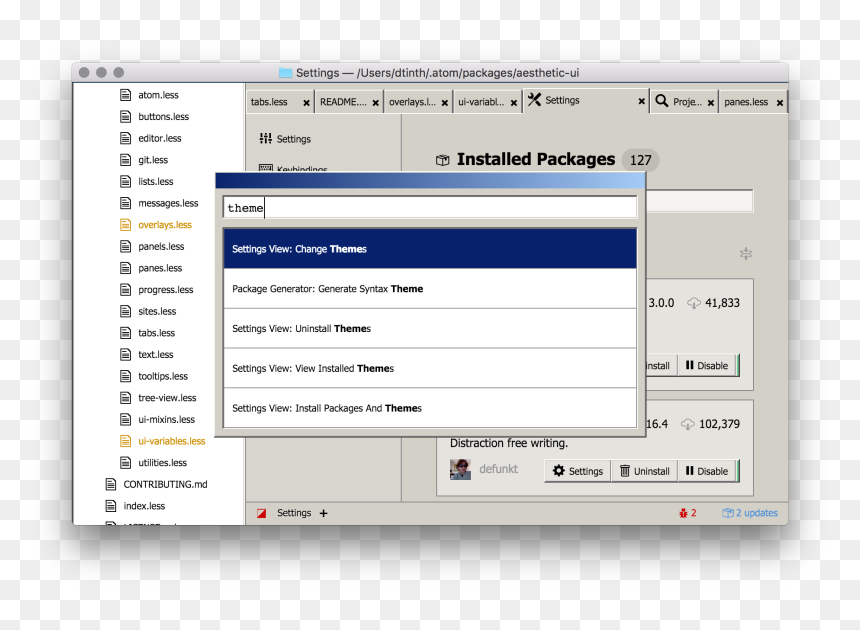This screenshot has height=630, width=860.
Task: Open tooltips.less in tree view
Action: (163, 376)
